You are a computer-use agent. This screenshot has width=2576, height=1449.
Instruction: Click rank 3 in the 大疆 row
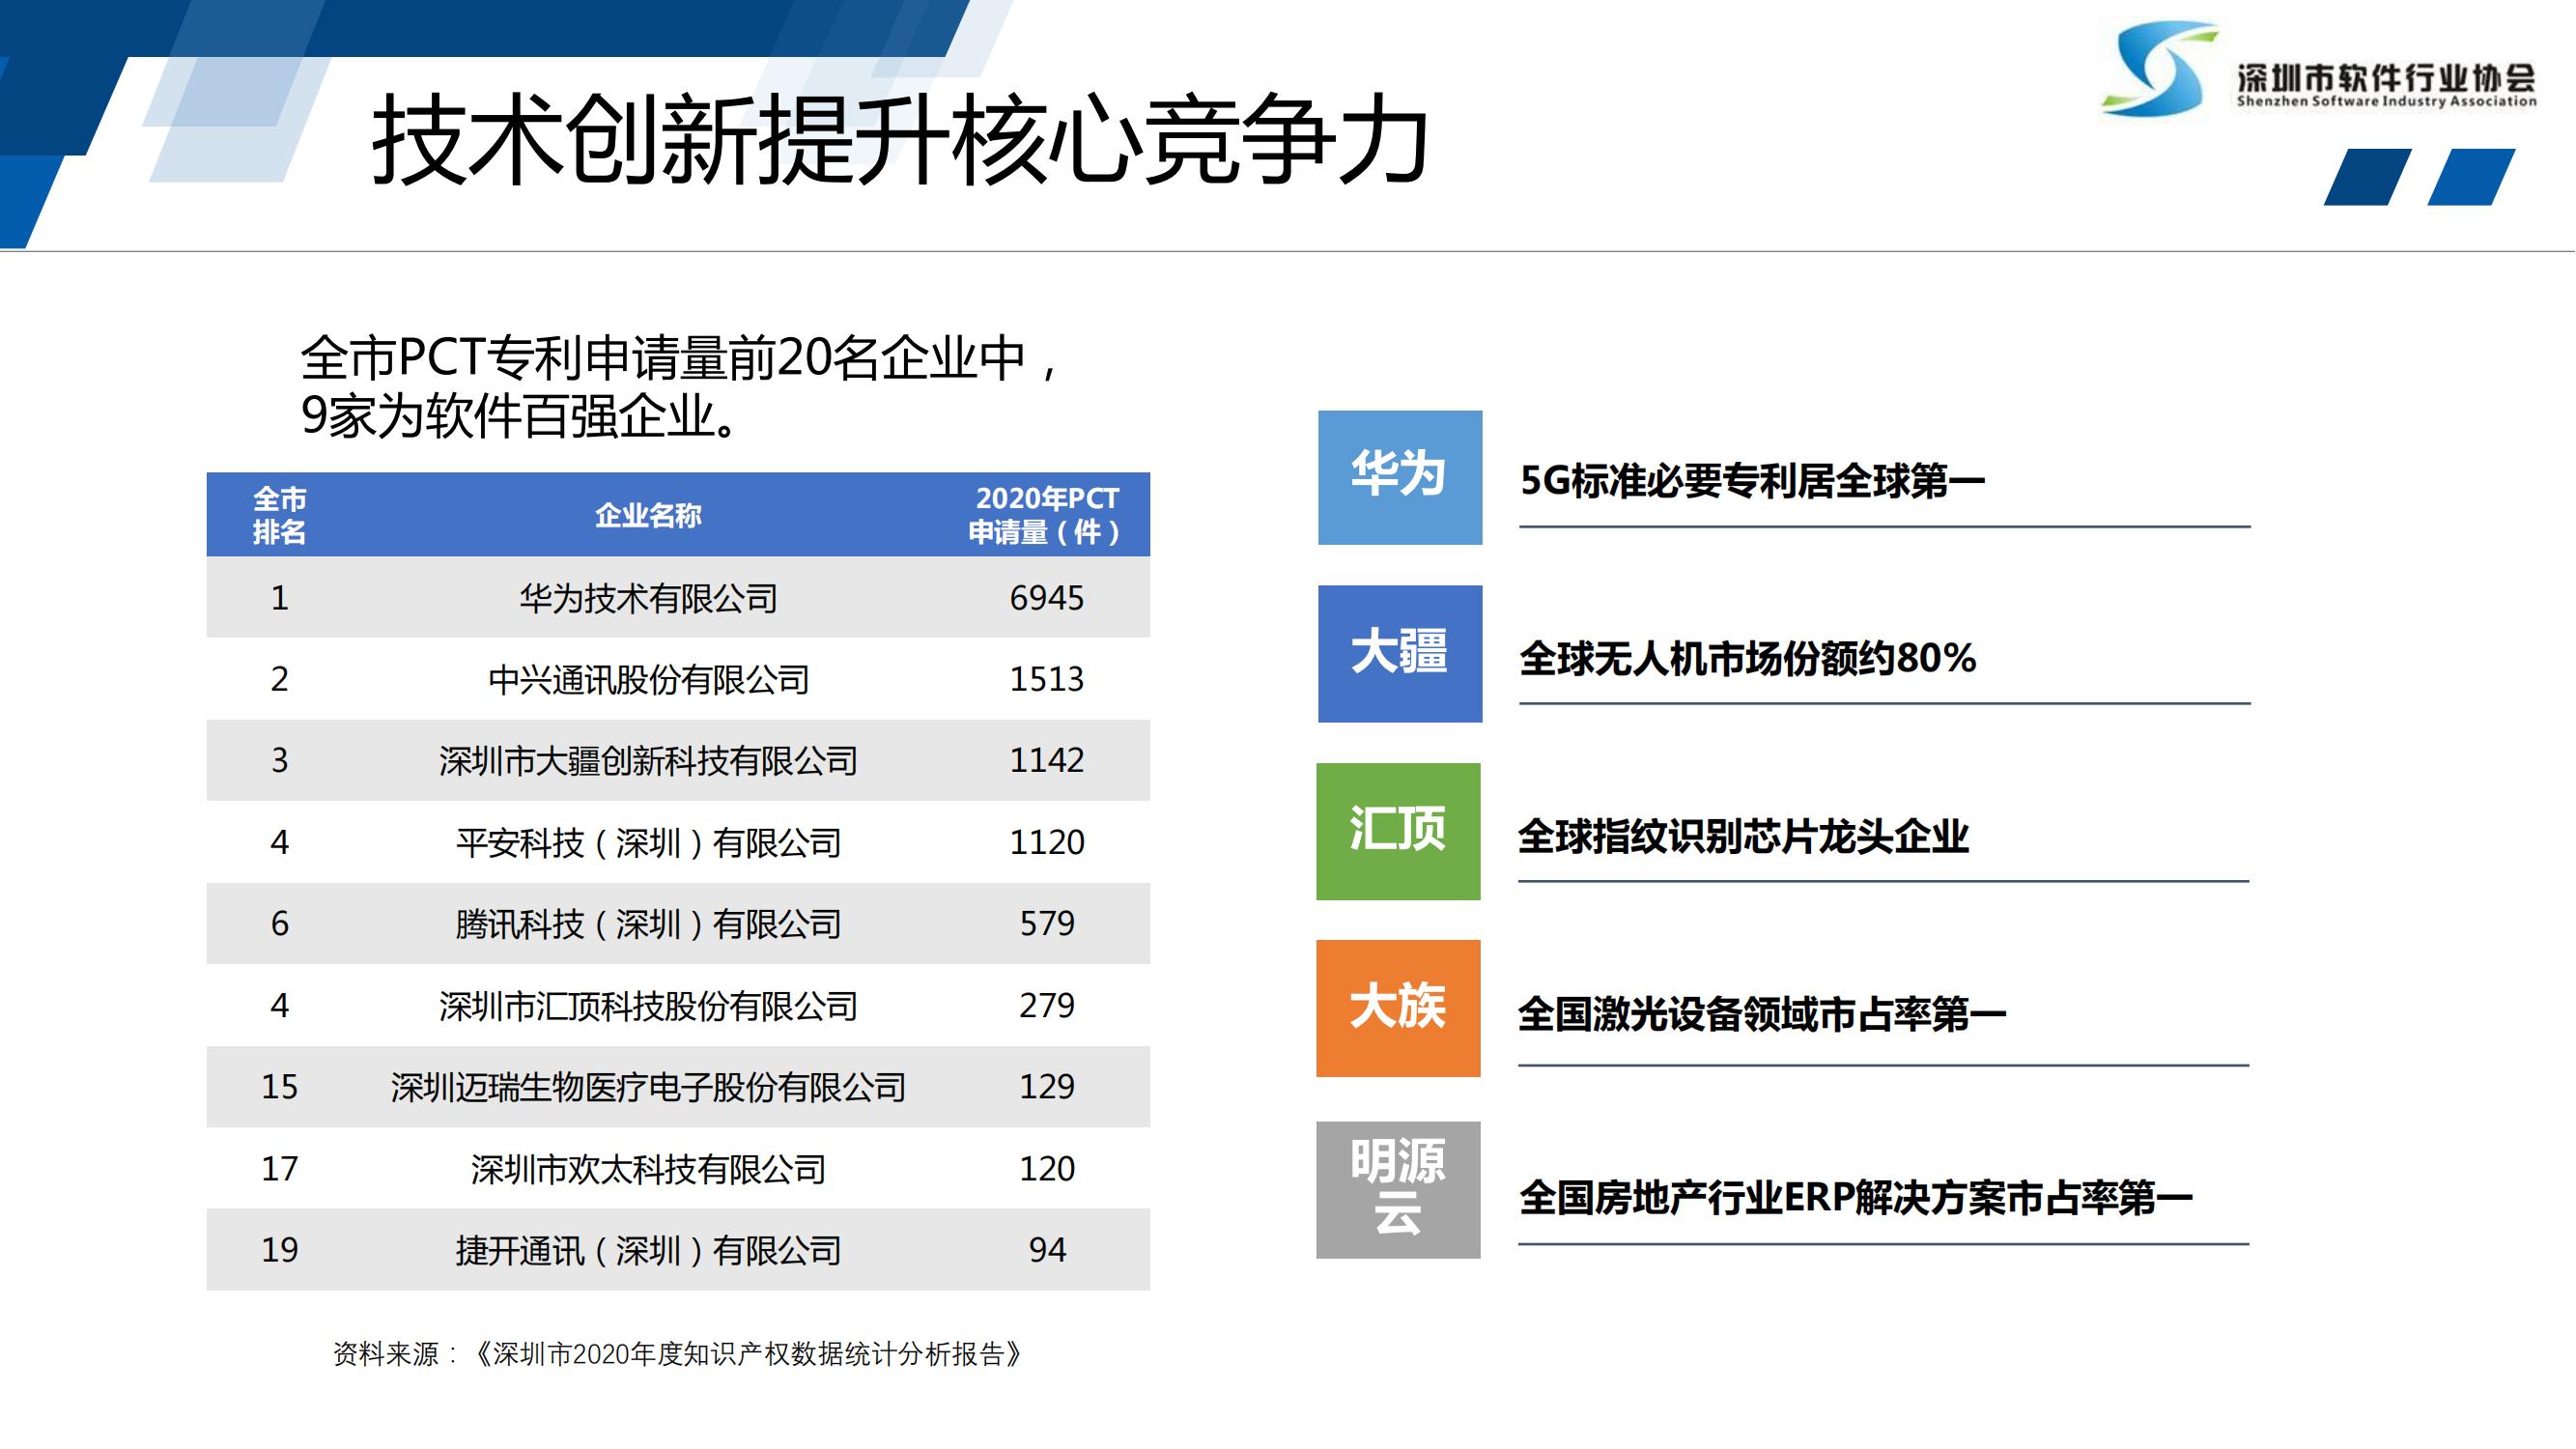[279, 761]
